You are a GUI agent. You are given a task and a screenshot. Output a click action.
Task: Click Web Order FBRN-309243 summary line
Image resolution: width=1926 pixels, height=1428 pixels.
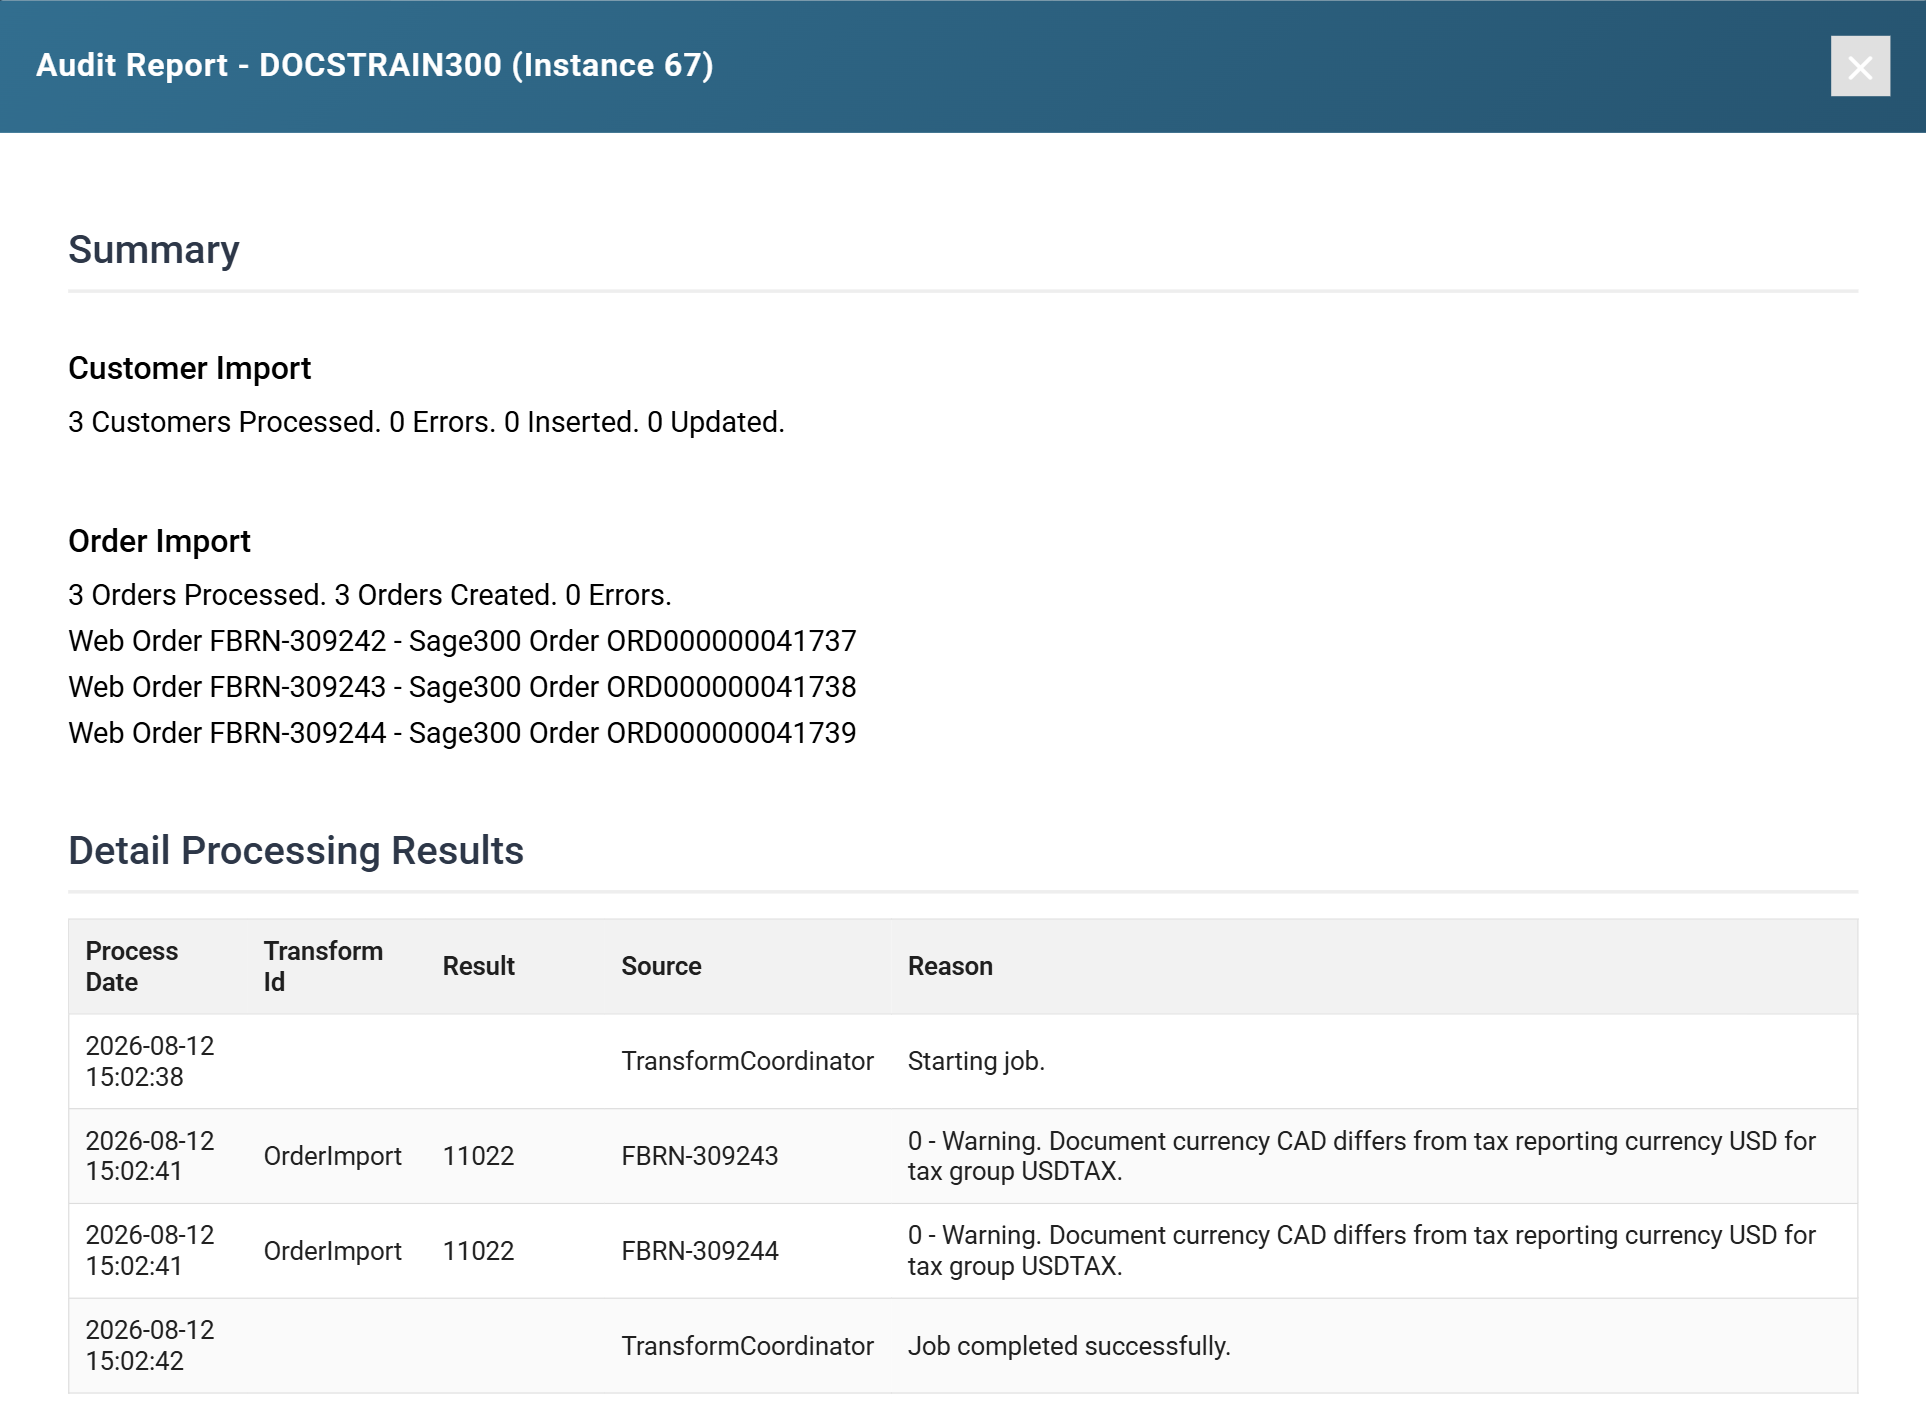coord(462,687)
